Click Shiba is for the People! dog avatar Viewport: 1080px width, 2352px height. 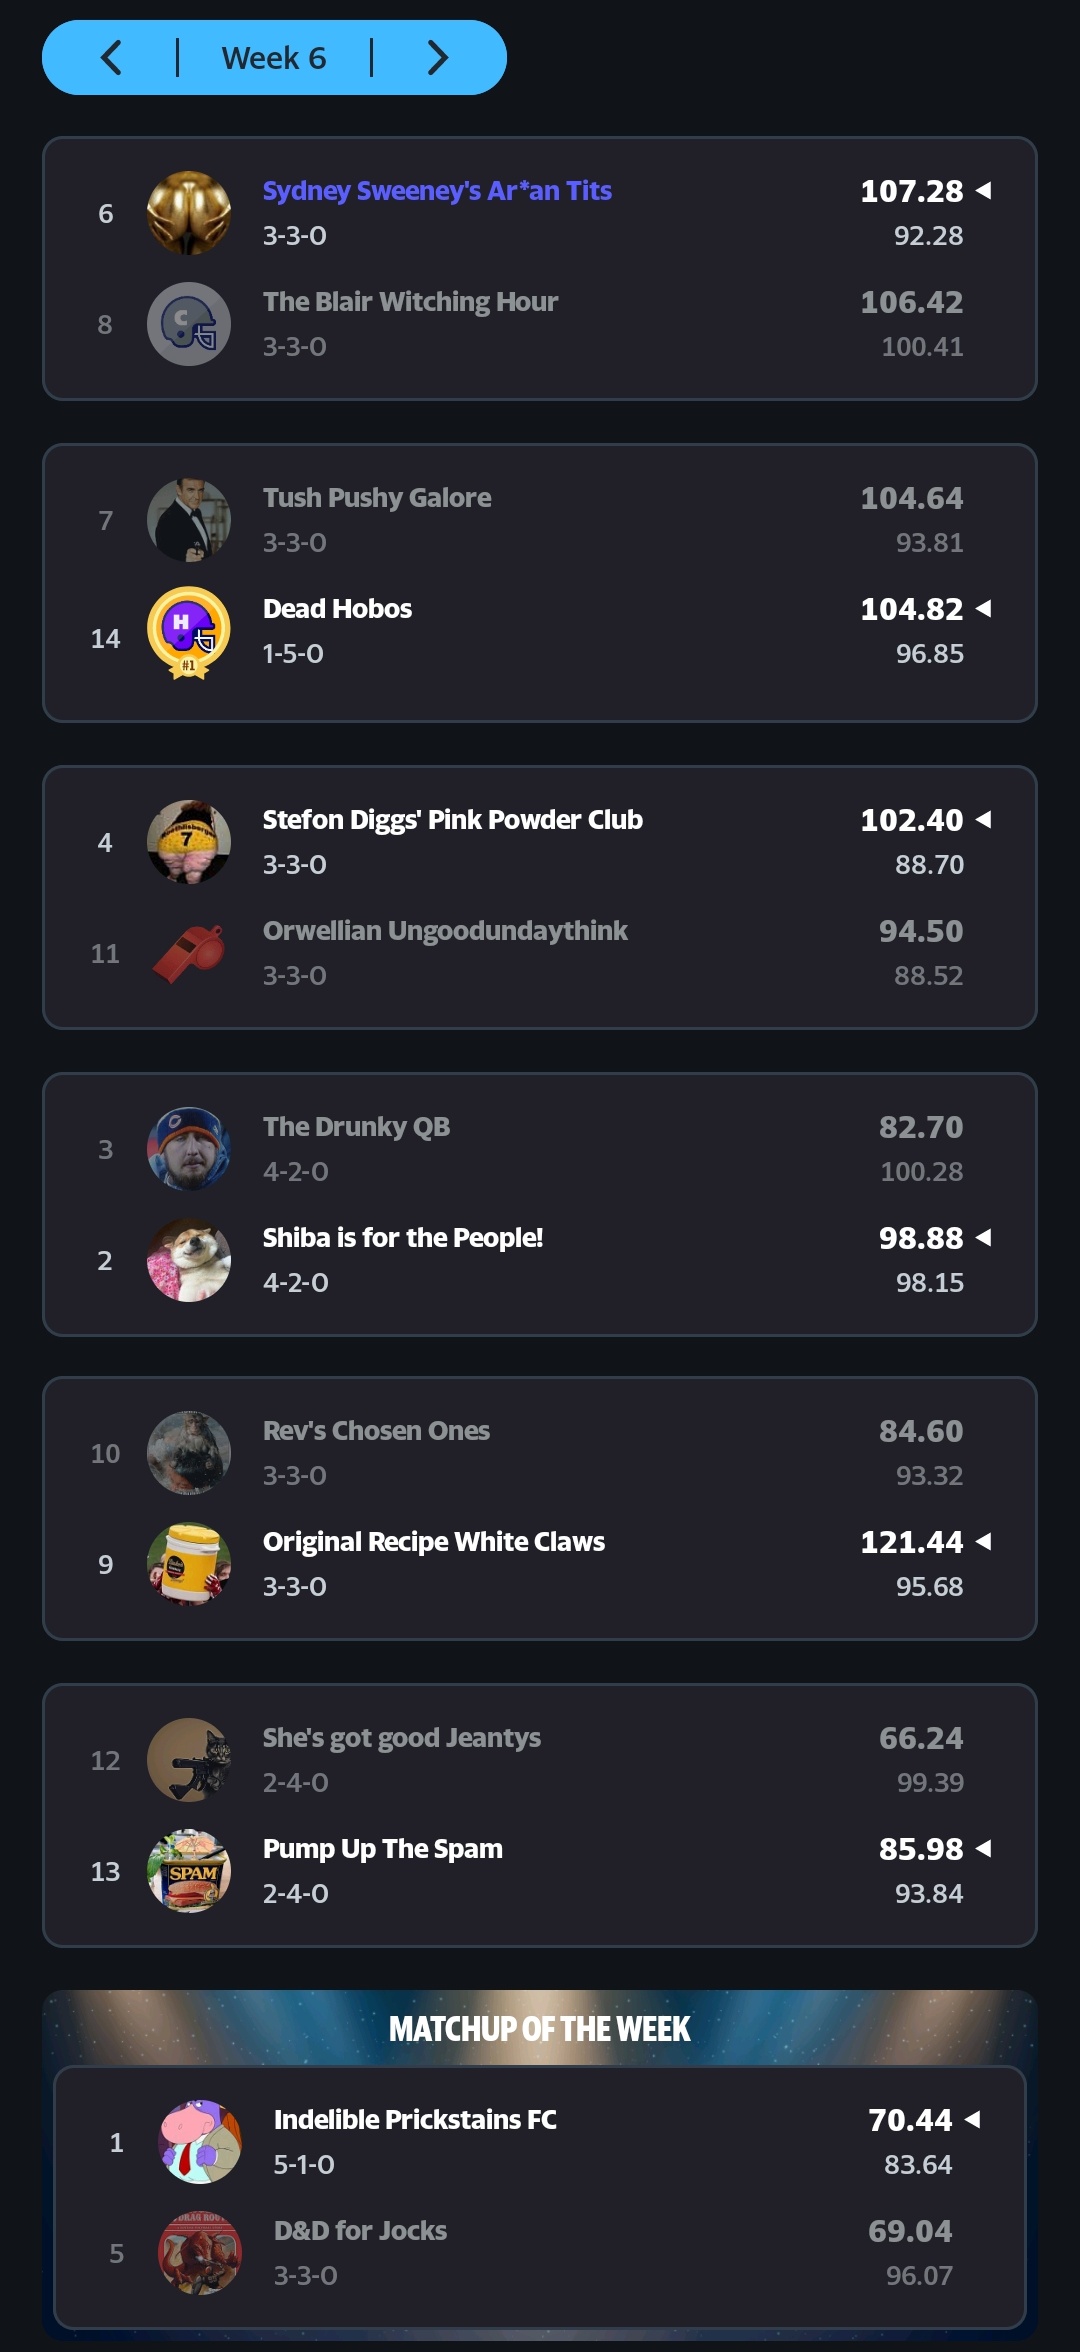click(x=189, y=1260)
